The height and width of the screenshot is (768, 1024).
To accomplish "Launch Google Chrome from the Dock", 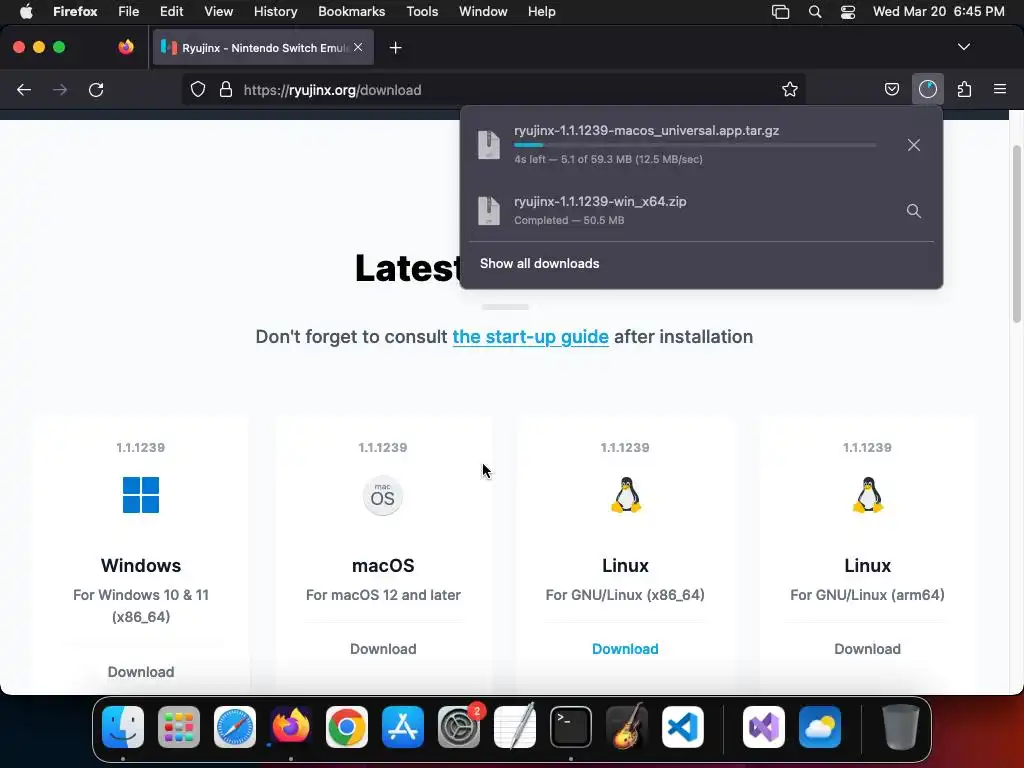I will click(346, 727).
